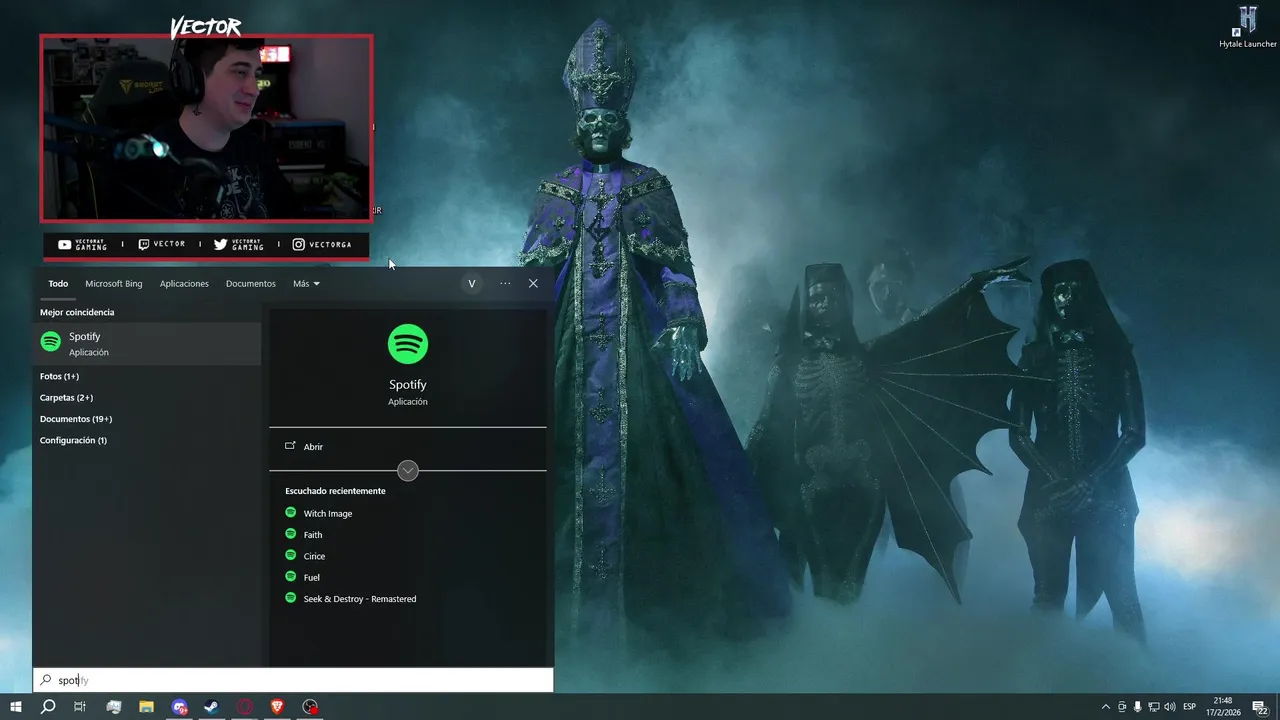Expand Fotos (1+) results
Viewport: 1280px width, 720px height.
pyautogui.click(x=59, y=376)
